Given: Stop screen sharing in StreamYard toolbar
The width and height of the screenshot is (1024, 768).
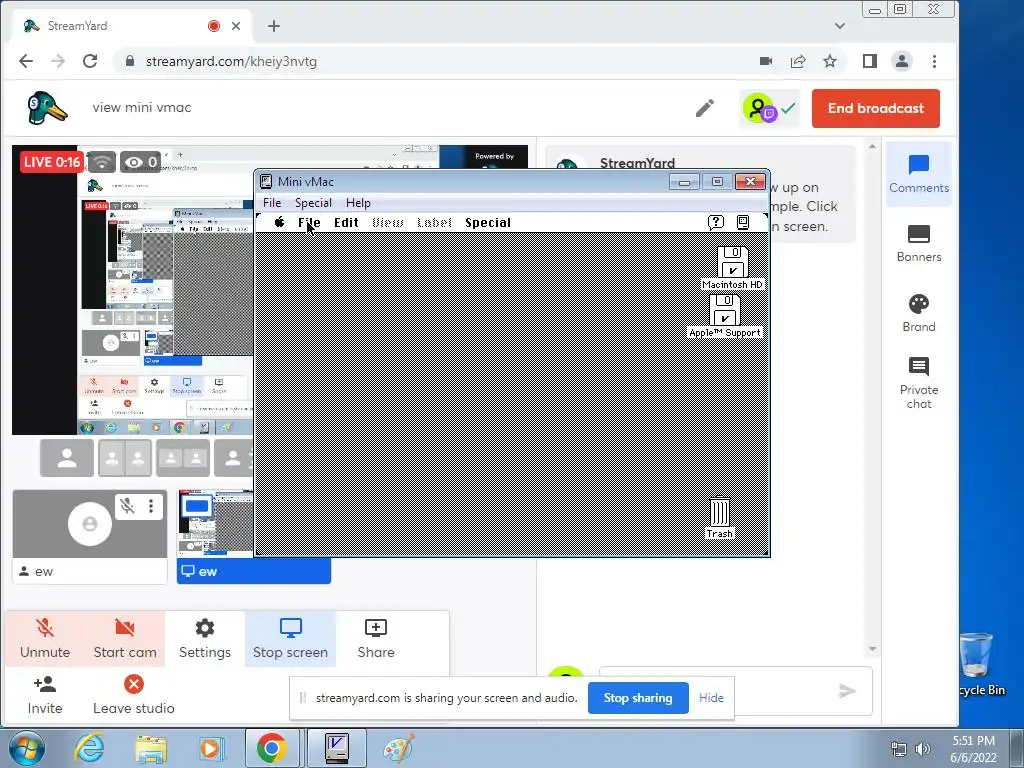Looking at the screenshot, I should tap(291, 639).
